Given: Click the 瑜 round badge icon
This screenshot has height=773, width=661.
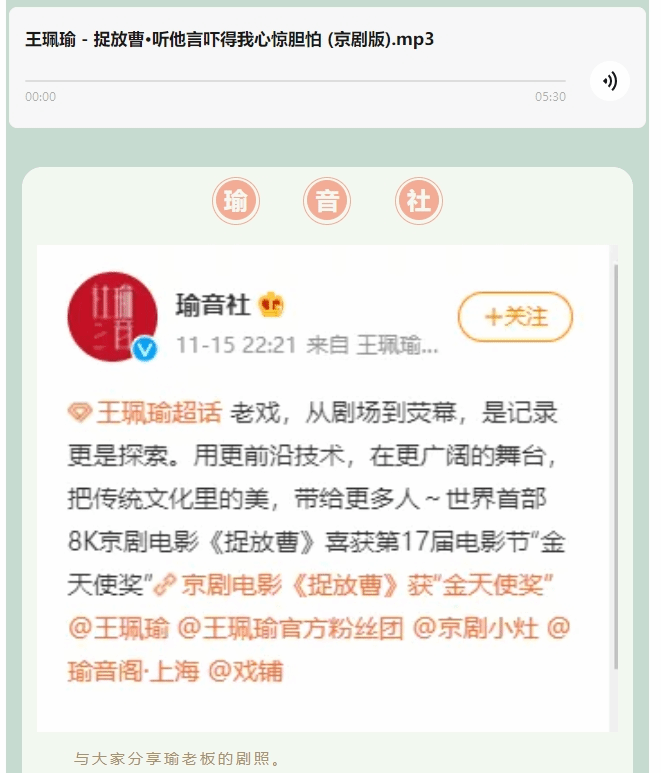Looking at the screenshot, I should click(236, 201).
